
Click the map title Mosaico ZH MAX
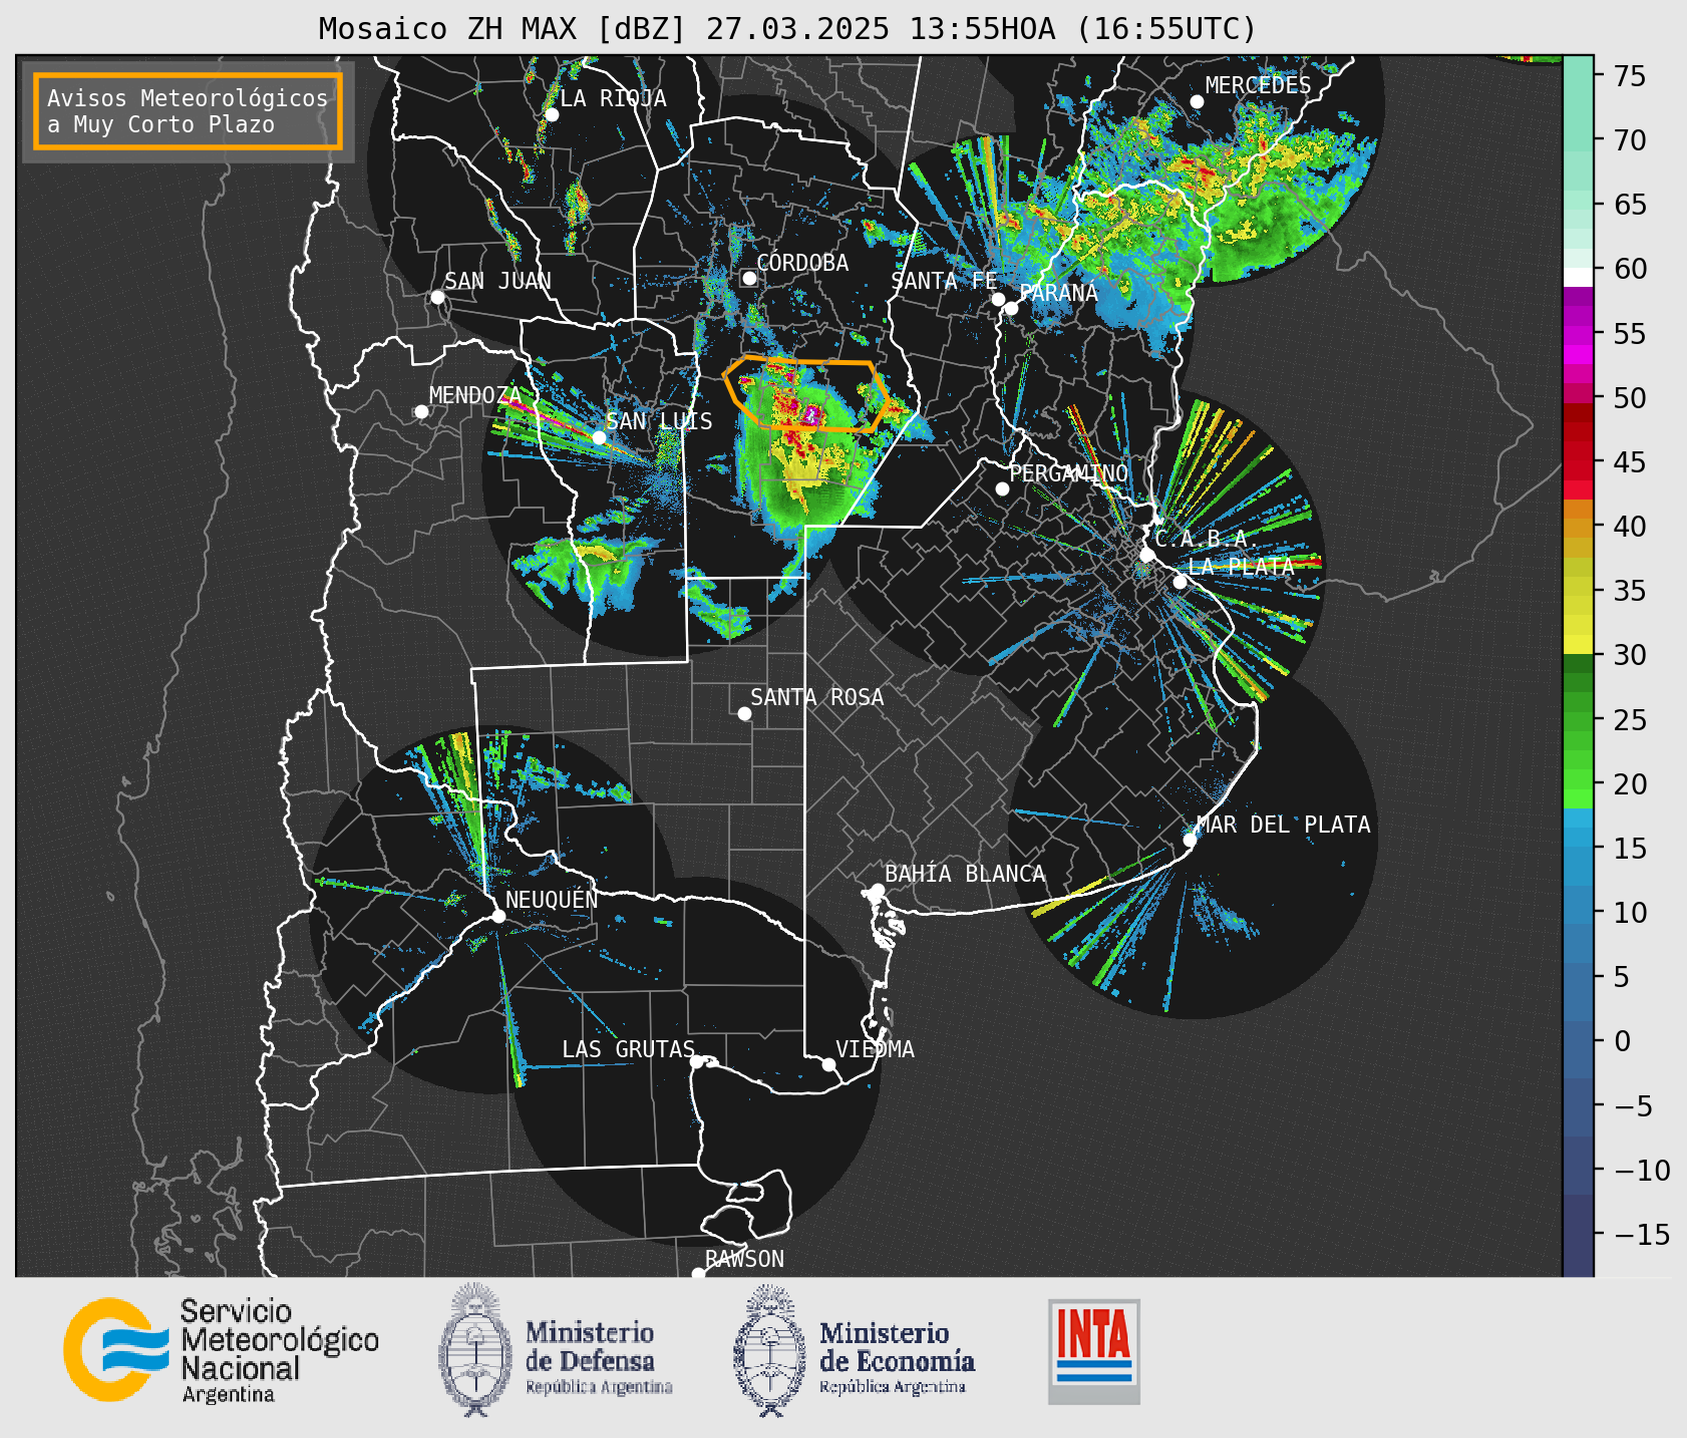787,29
